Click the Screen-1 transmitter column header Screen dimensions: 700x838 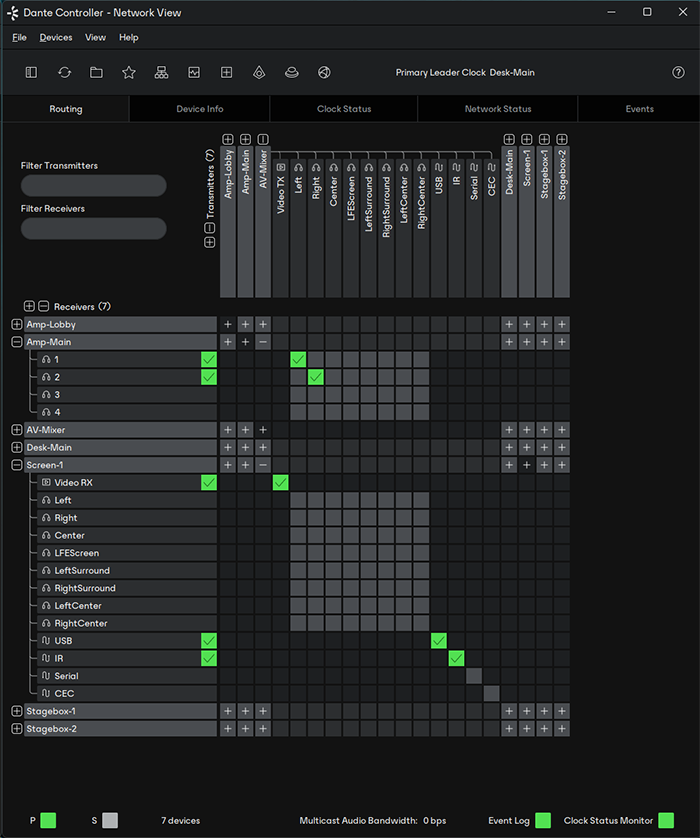[x=526, y=222]
